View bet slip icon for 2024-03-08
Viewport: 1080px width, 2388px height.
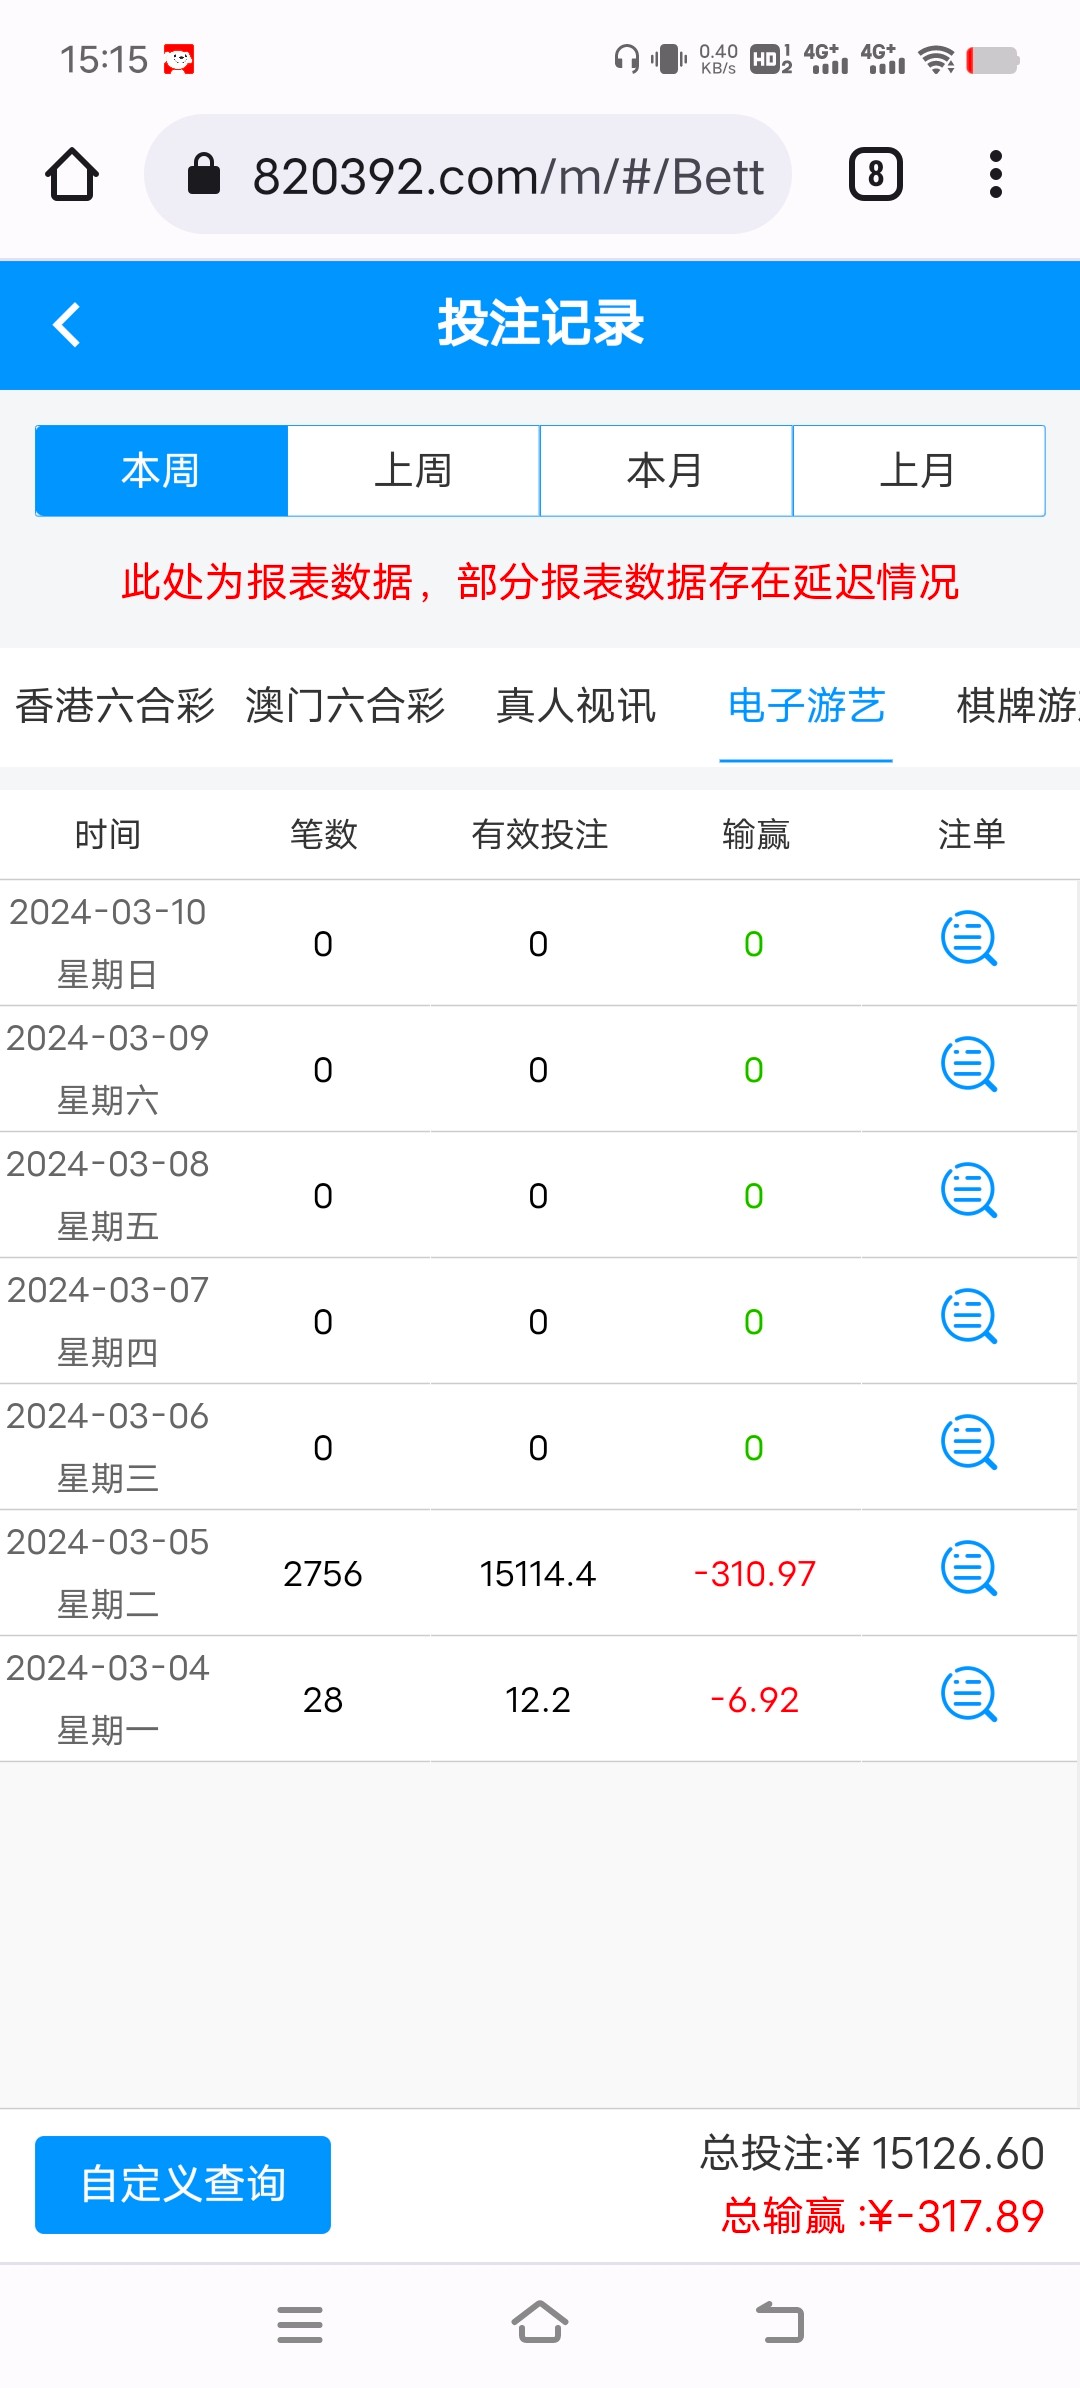[x=968, y=1191]
